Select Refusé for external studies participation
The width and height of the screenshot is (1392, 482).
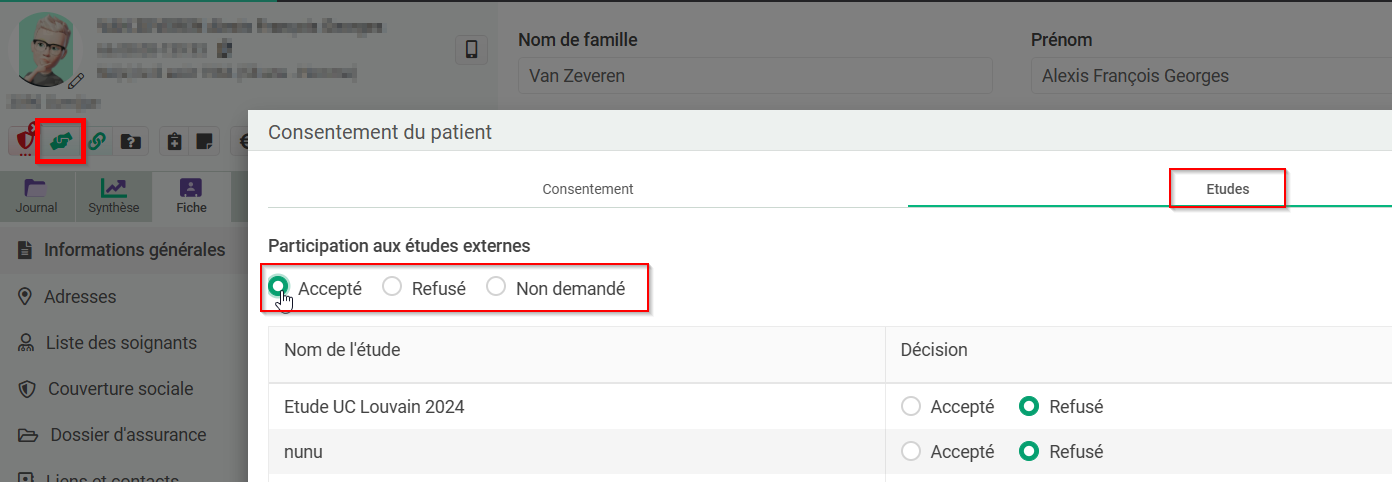point(425,288)
